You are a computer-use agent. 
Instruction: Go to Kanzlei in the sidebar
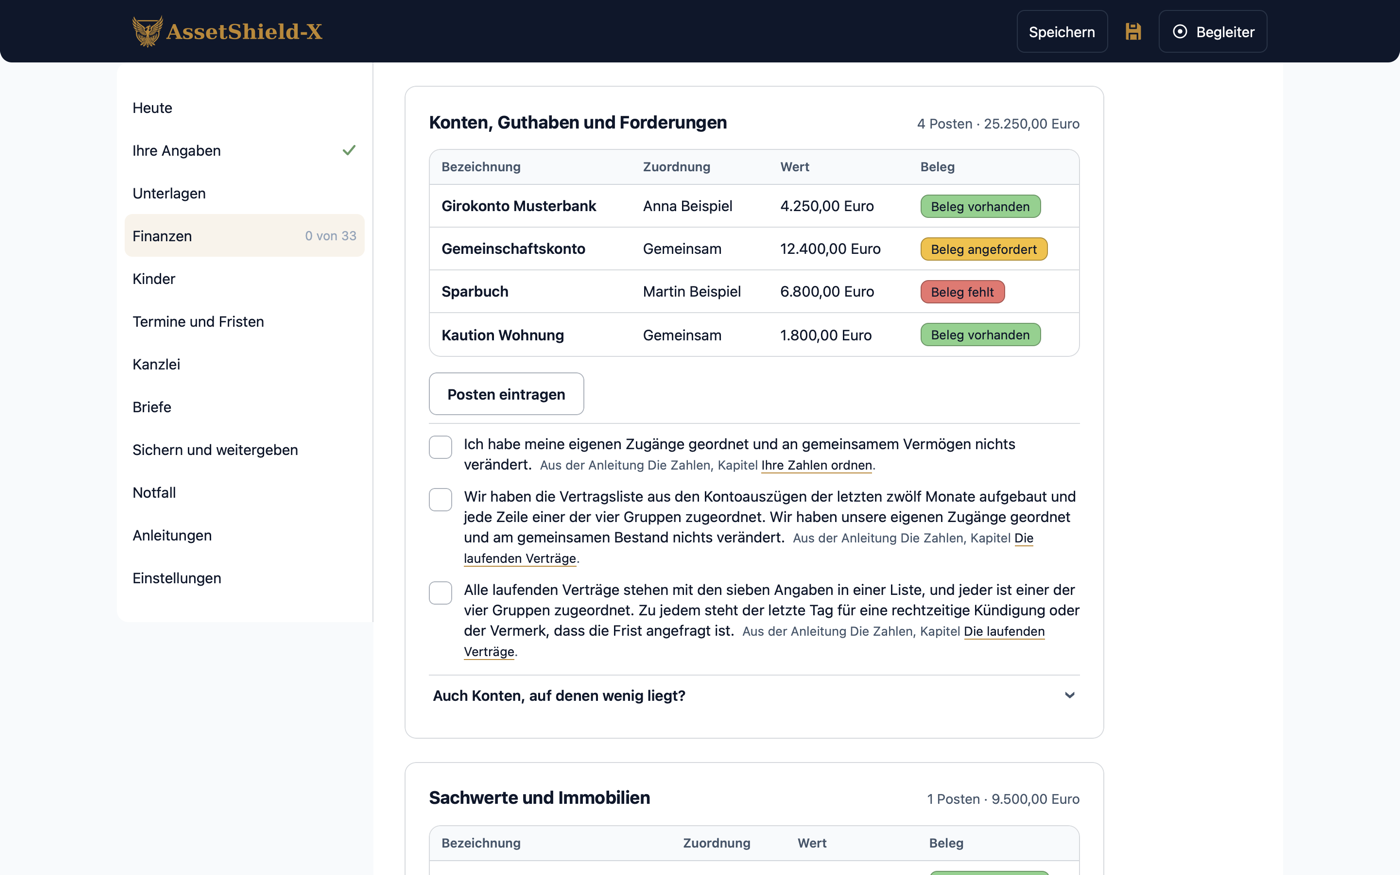[244, 364]
